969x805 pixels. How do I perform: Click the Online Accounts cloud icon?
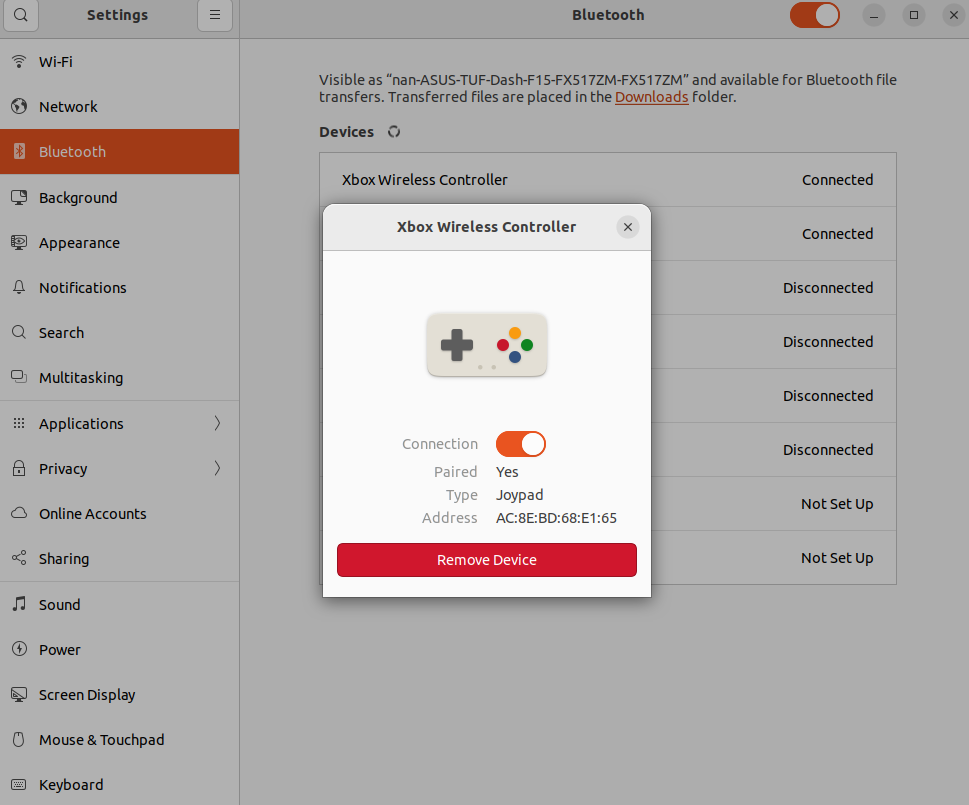pyautogui.click(x=19, y=513)
